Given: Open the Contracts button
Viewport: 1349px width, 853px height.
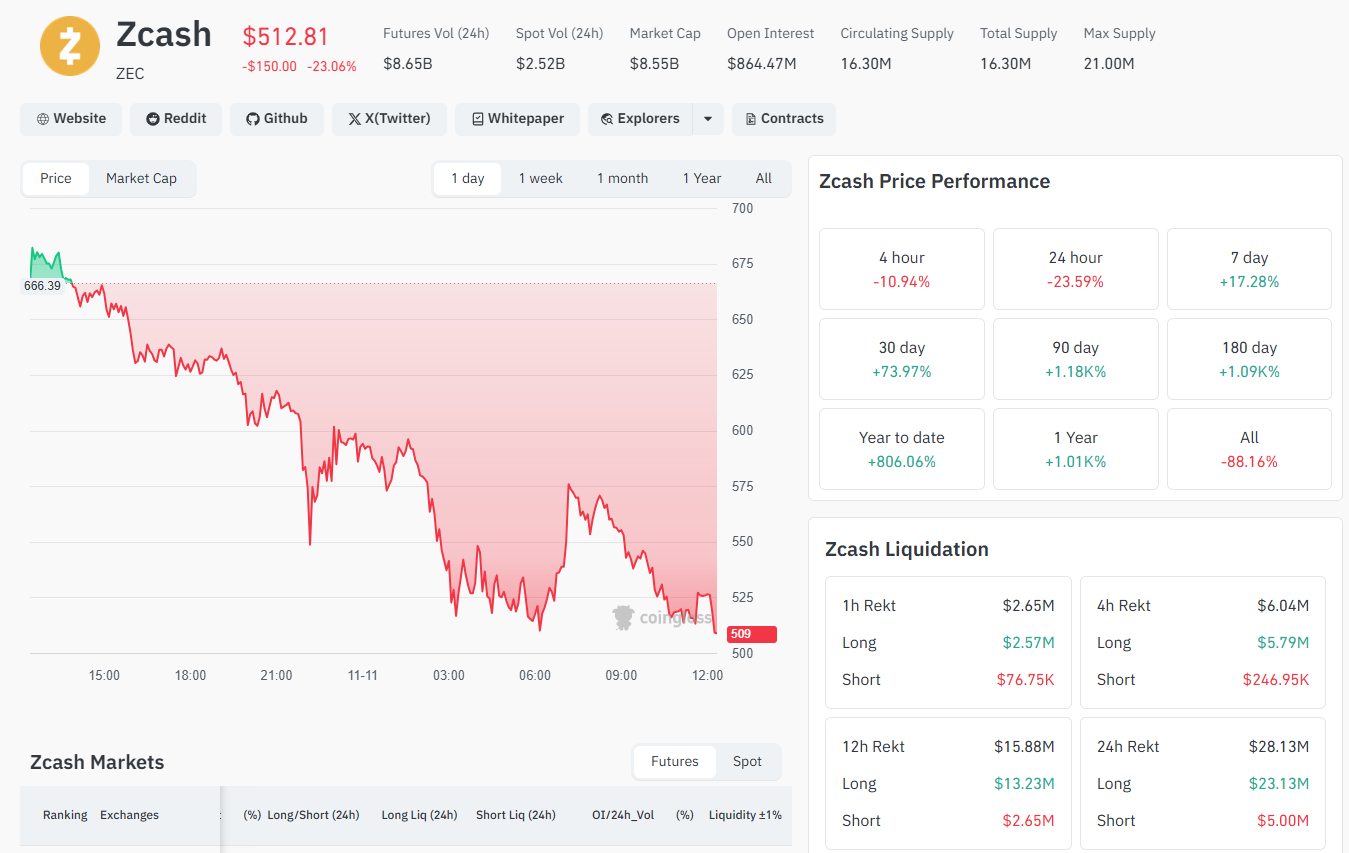Looking at the screenshot, I should tap(784, 119).
